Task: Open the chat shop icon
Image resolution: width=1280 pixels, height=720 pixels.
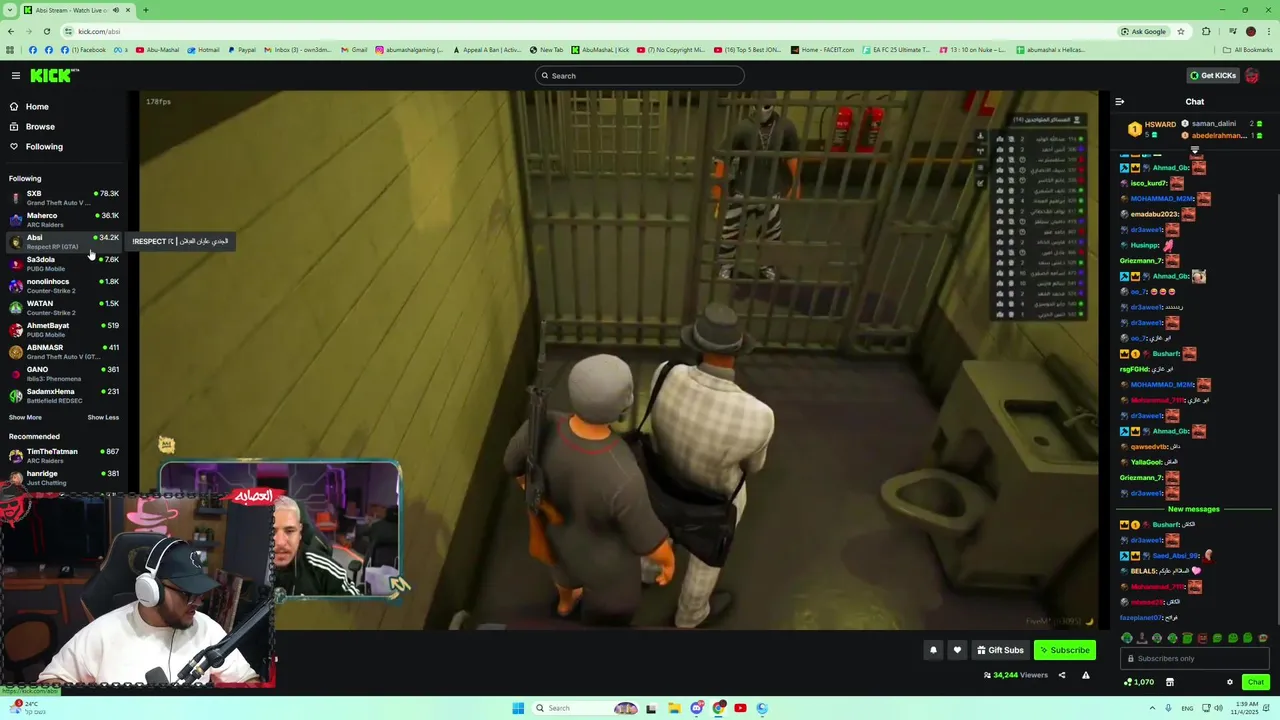Action: point(1169,682)
